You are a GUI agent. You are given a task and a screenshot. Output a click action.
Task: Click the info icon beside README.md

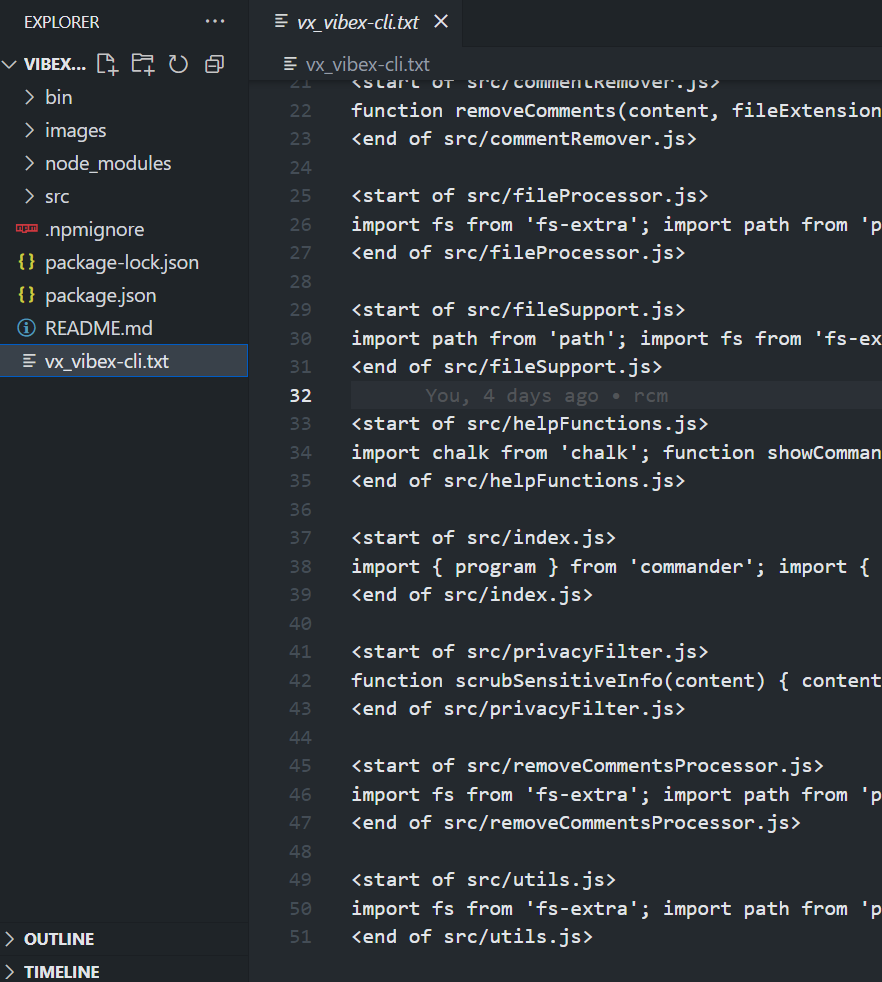26,328
